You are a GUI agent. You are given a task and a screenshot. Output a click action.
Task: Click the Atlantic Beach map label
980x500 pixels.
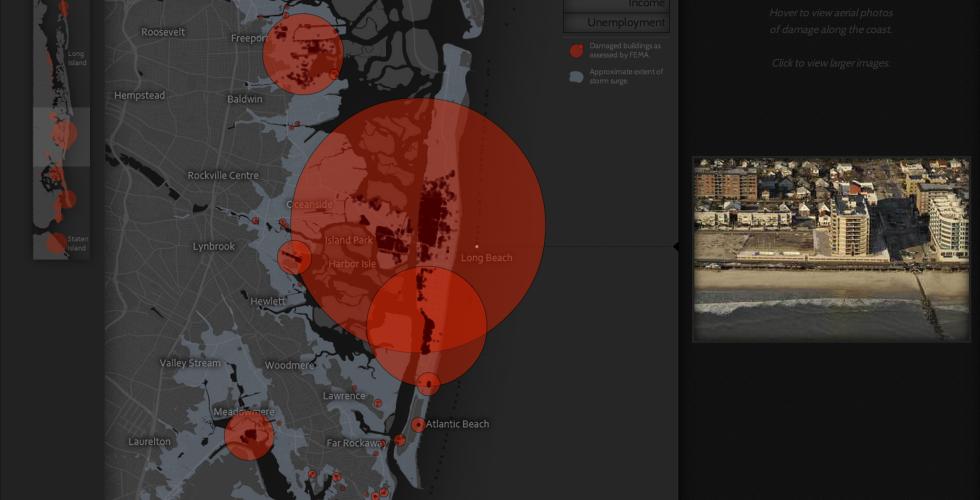pyautogui.click(x=458, y=424)
